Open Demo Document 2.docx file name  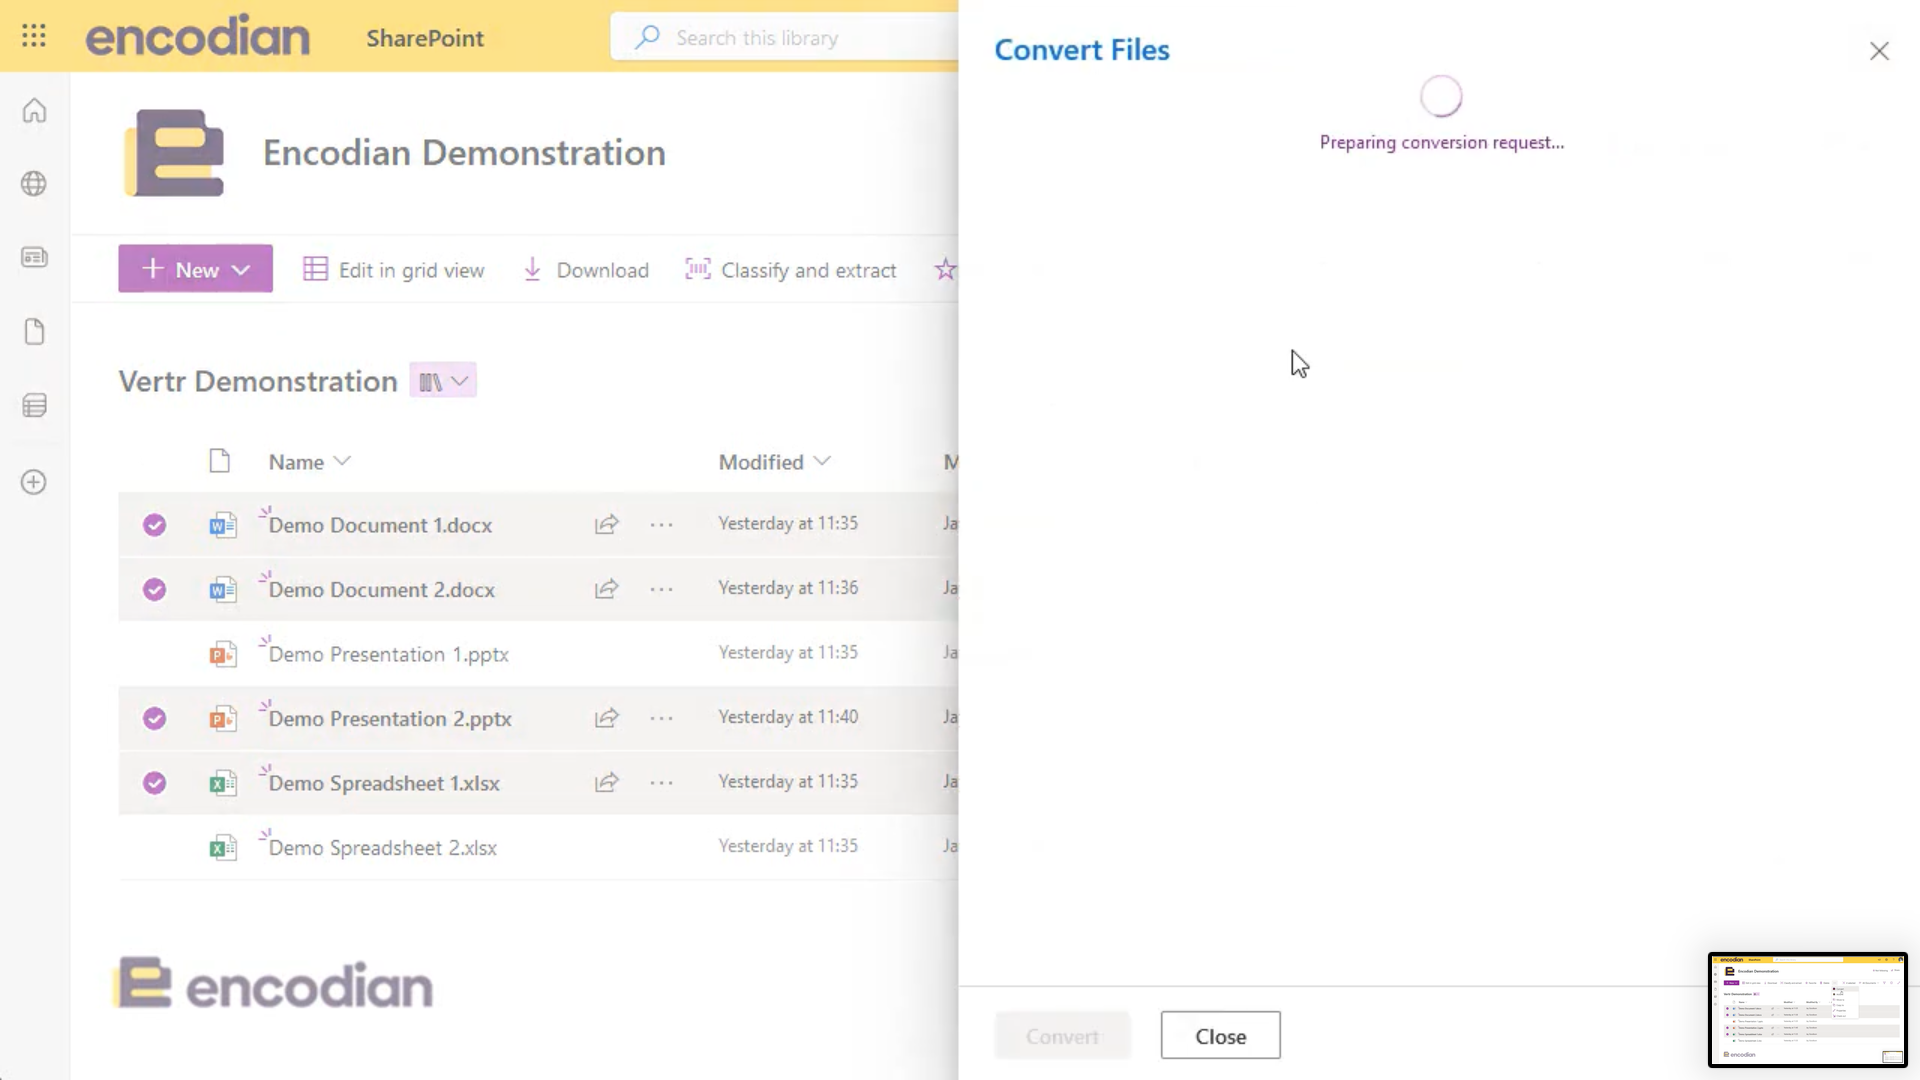pos(382,589)
